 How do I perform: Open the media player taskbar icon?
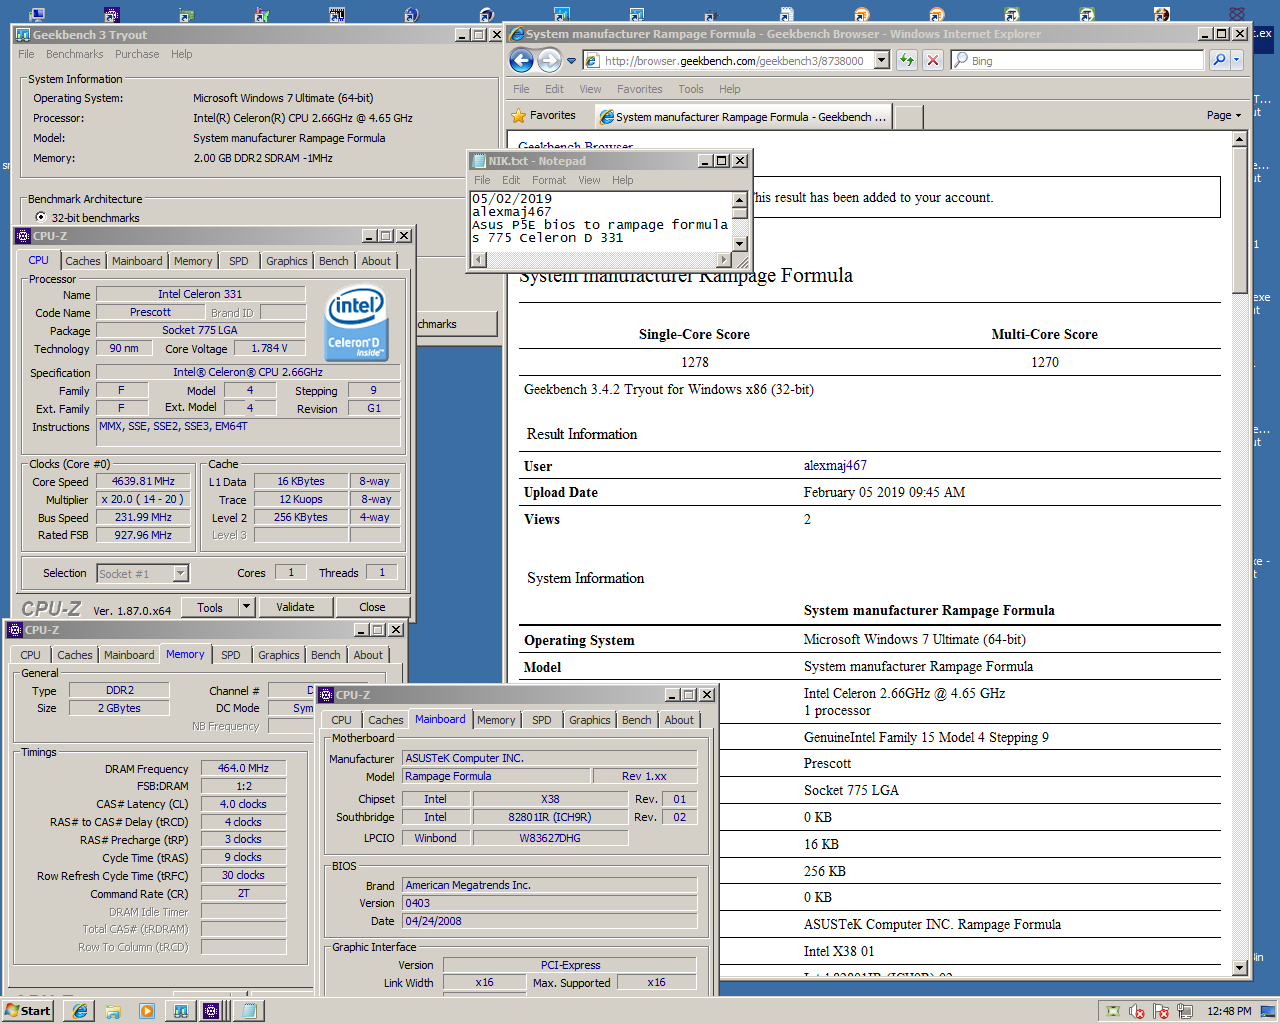point(147,1011)
